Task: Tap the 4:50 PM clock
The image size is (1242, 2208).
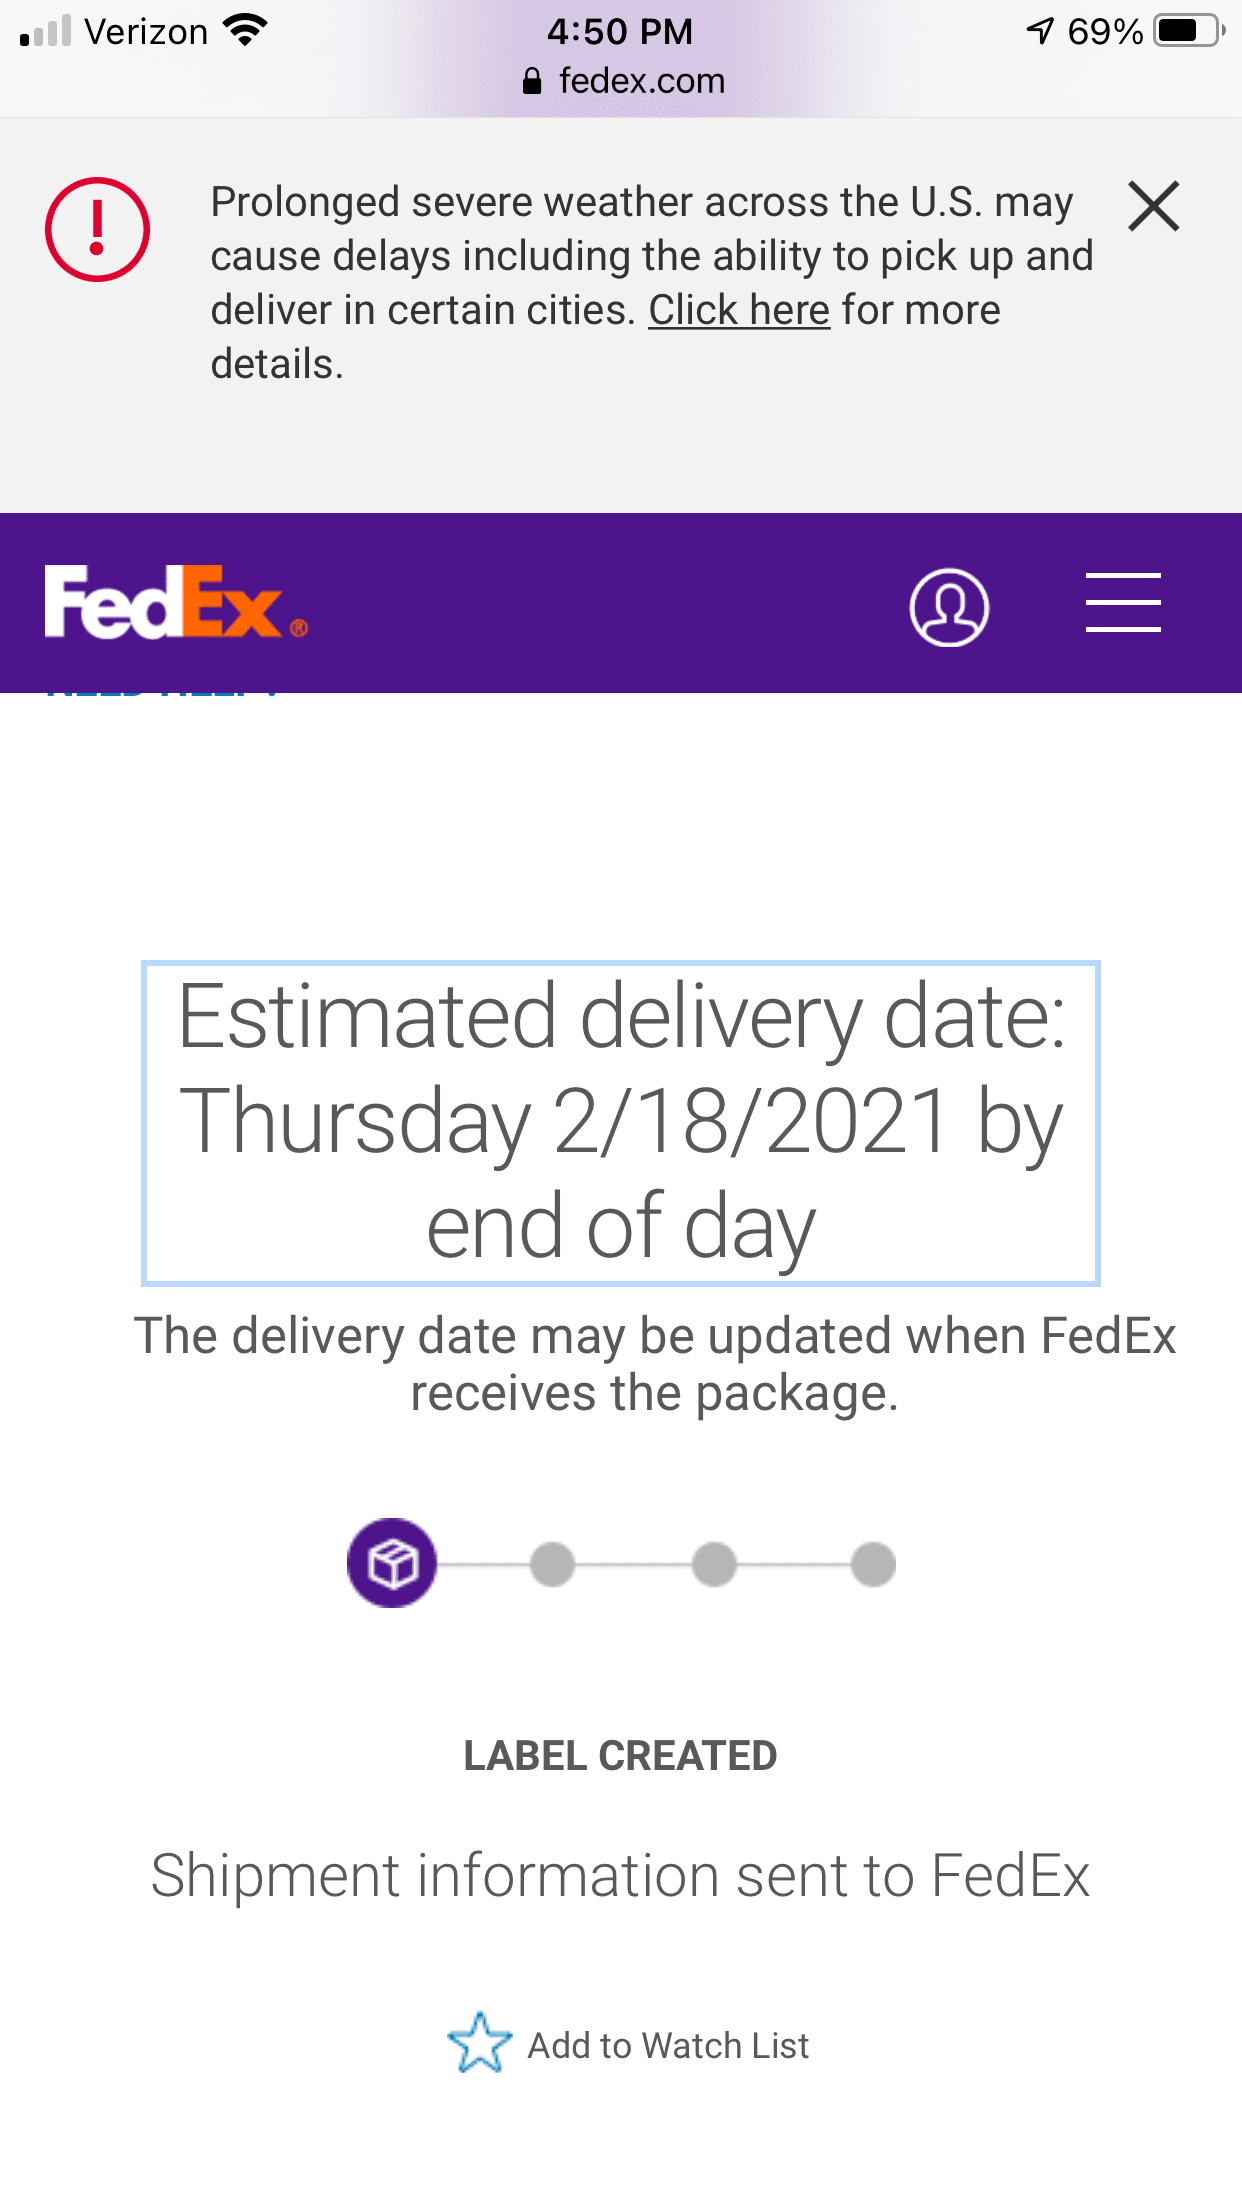Action: click(x=620, y=31)
